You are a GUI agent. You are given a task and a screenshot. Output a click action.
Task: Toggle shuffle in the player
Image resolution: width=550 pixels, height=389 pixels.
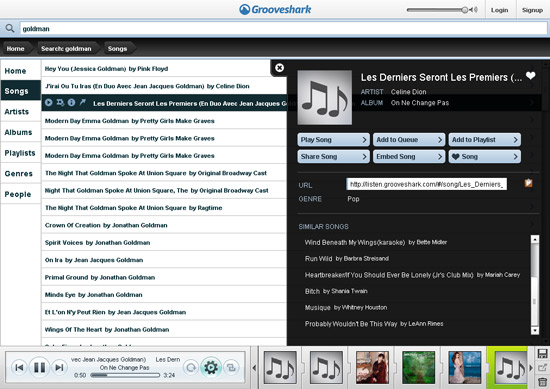click(x=231, y=367)
